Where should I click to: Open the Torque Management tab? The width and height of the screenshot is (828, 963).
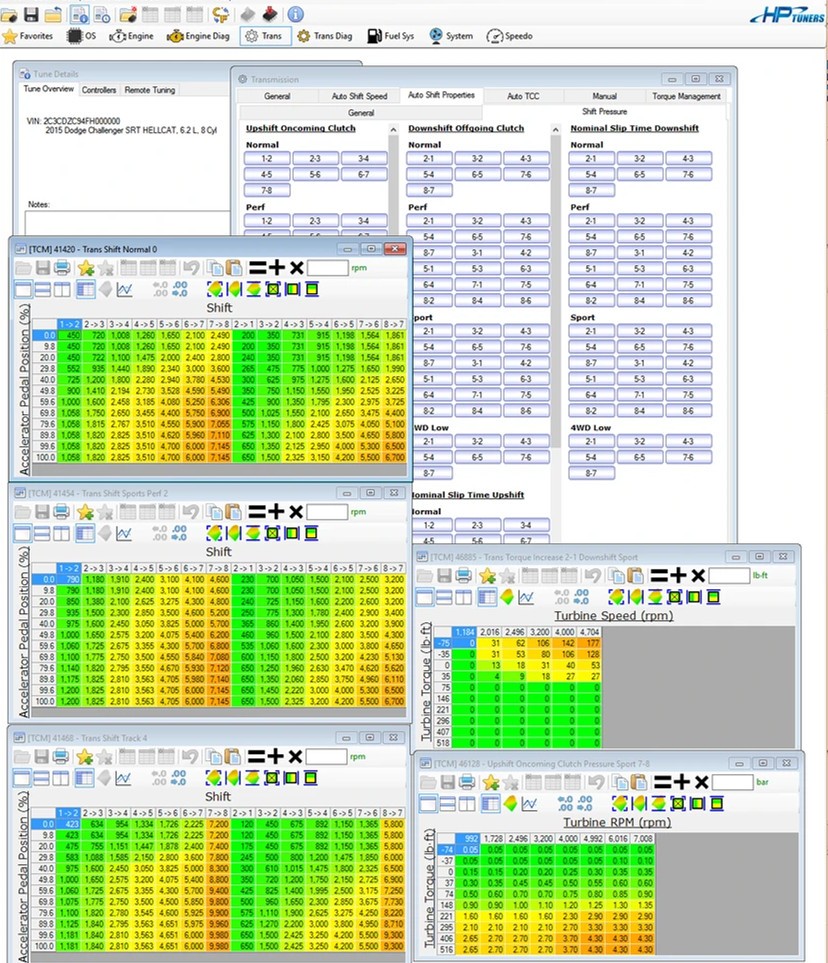[x=686, y=96]
